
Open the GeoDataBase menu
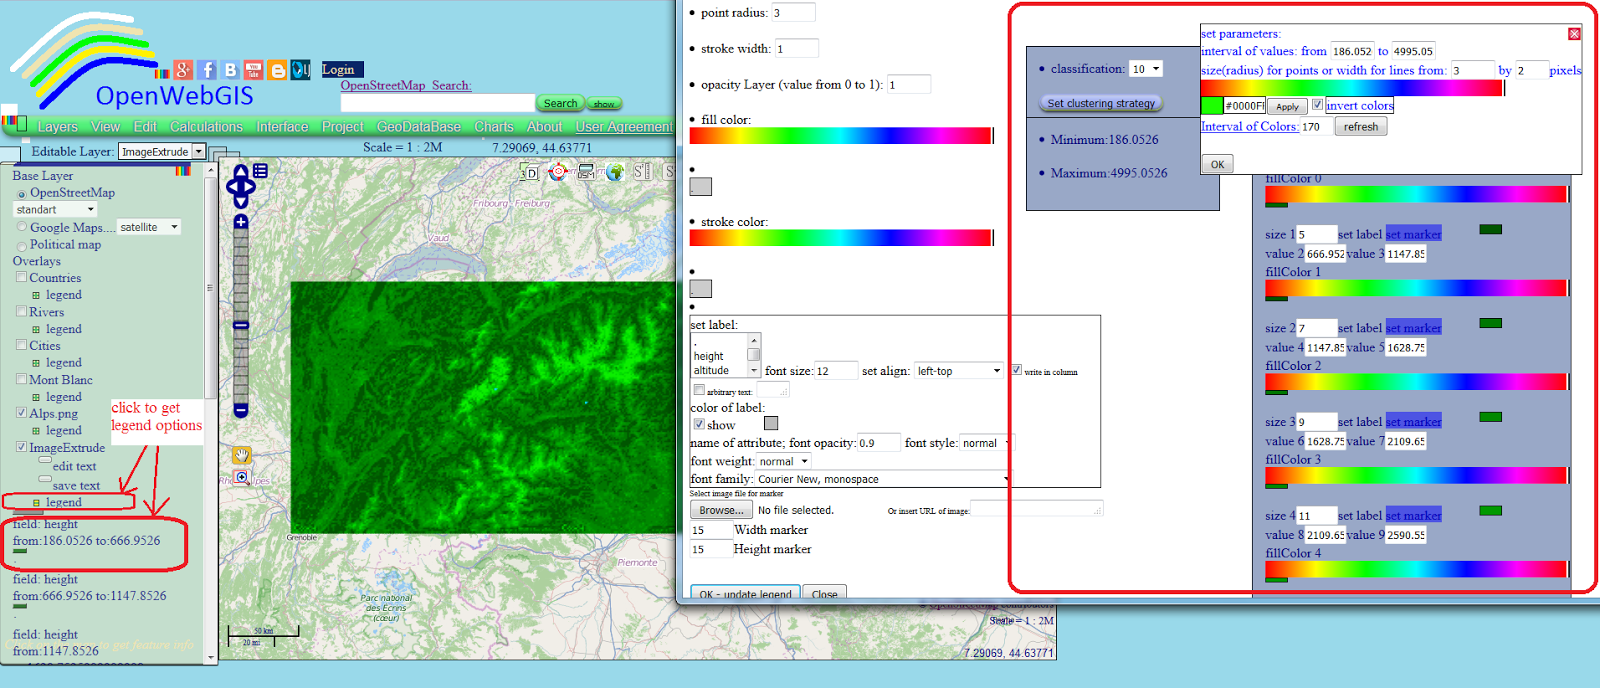418,127
